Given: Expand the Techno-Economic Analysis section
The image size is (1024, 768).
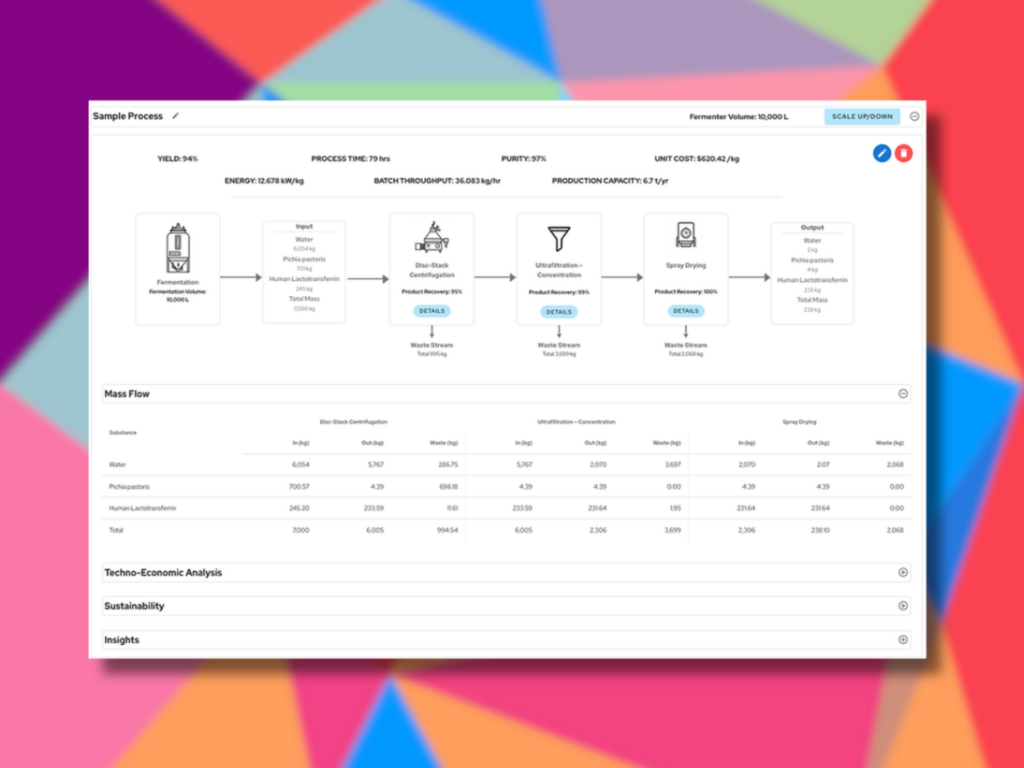Looking at the screenshot, I should 903,573.
